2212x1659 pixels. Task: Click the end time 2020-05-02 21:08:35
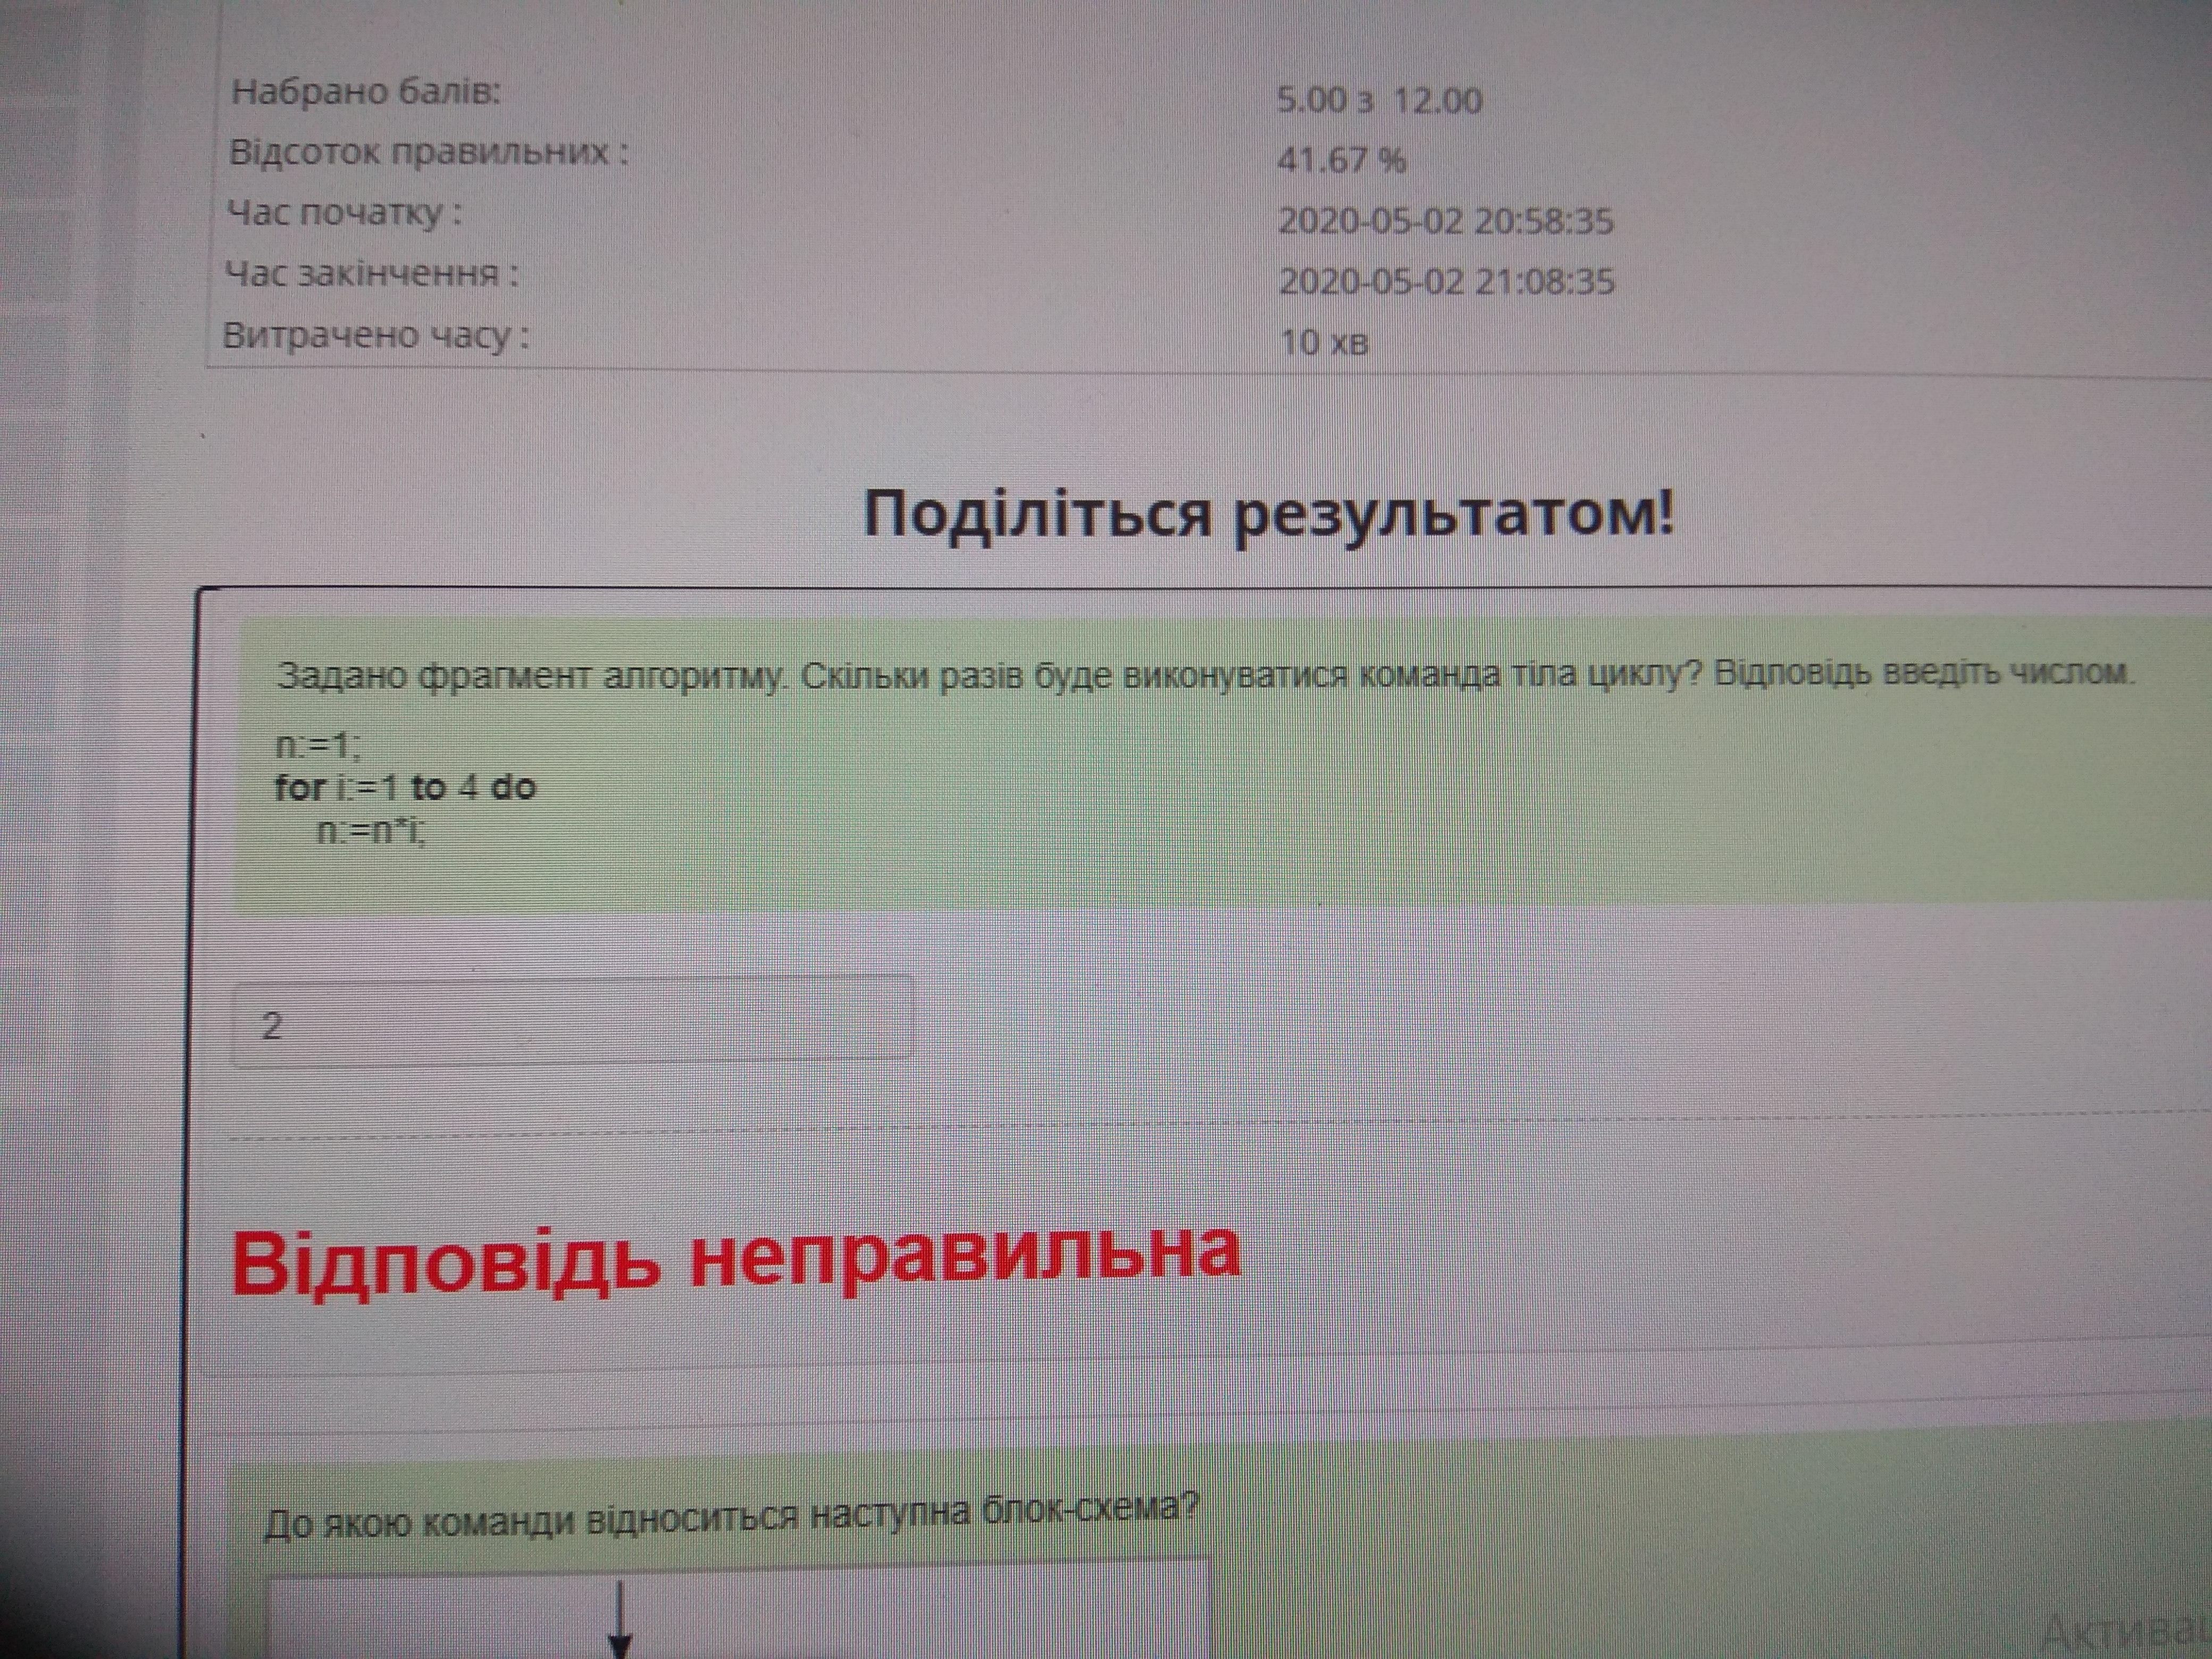tap(1446, 281)
